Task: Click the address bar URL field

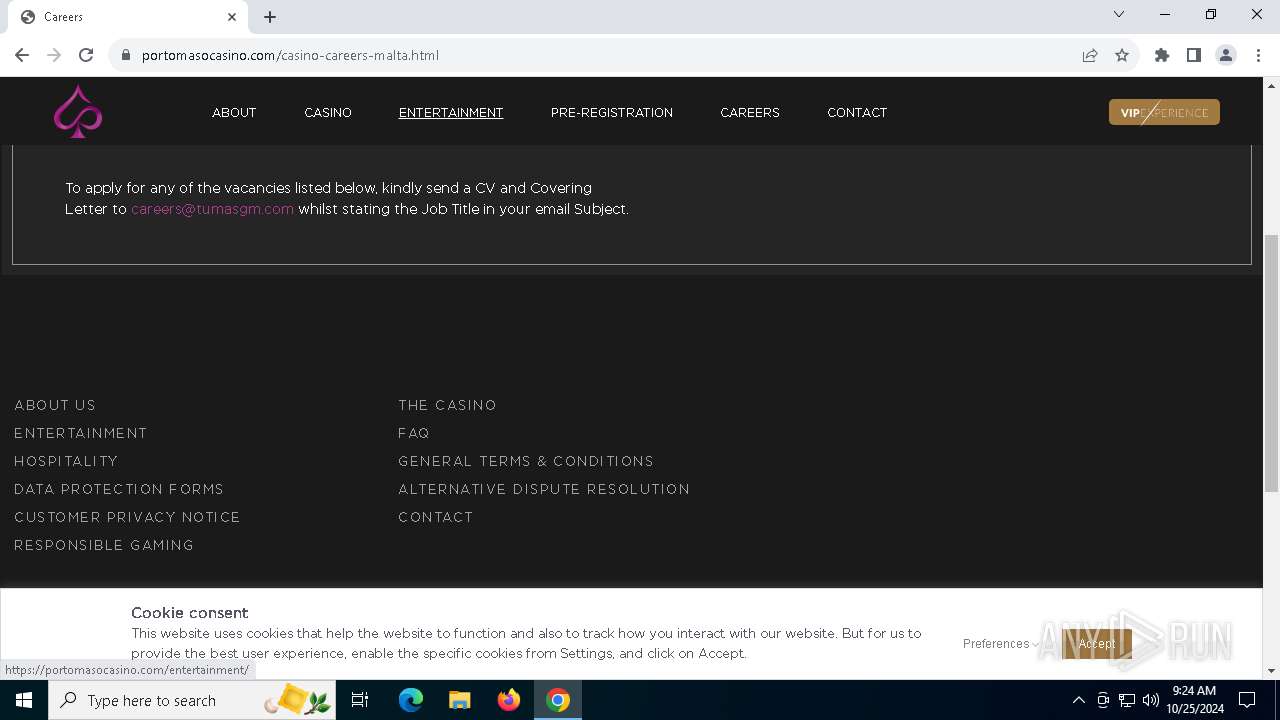Action: (x=600, y=55)
